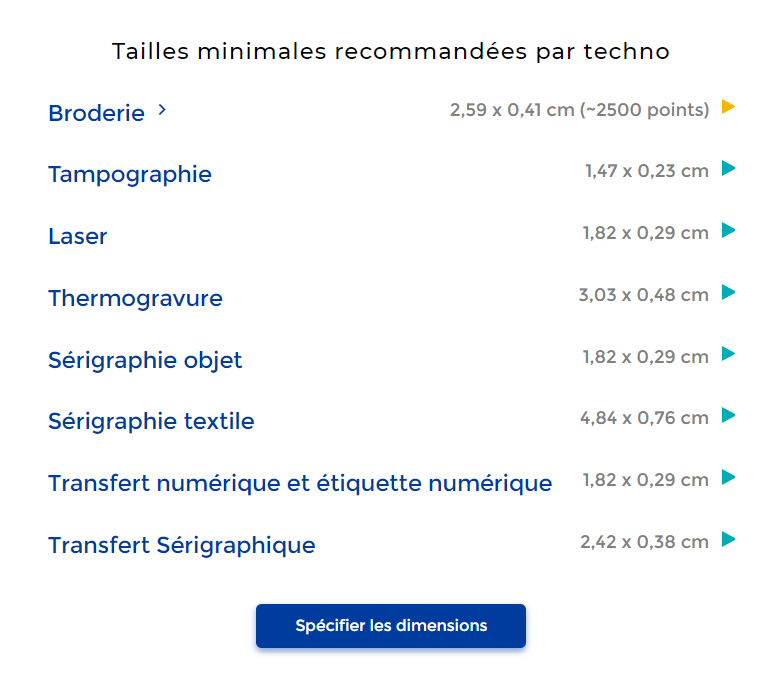Click teal arrow for Transfert Sérigraphique row
779x686 pixels.
(x=729, y=540)
